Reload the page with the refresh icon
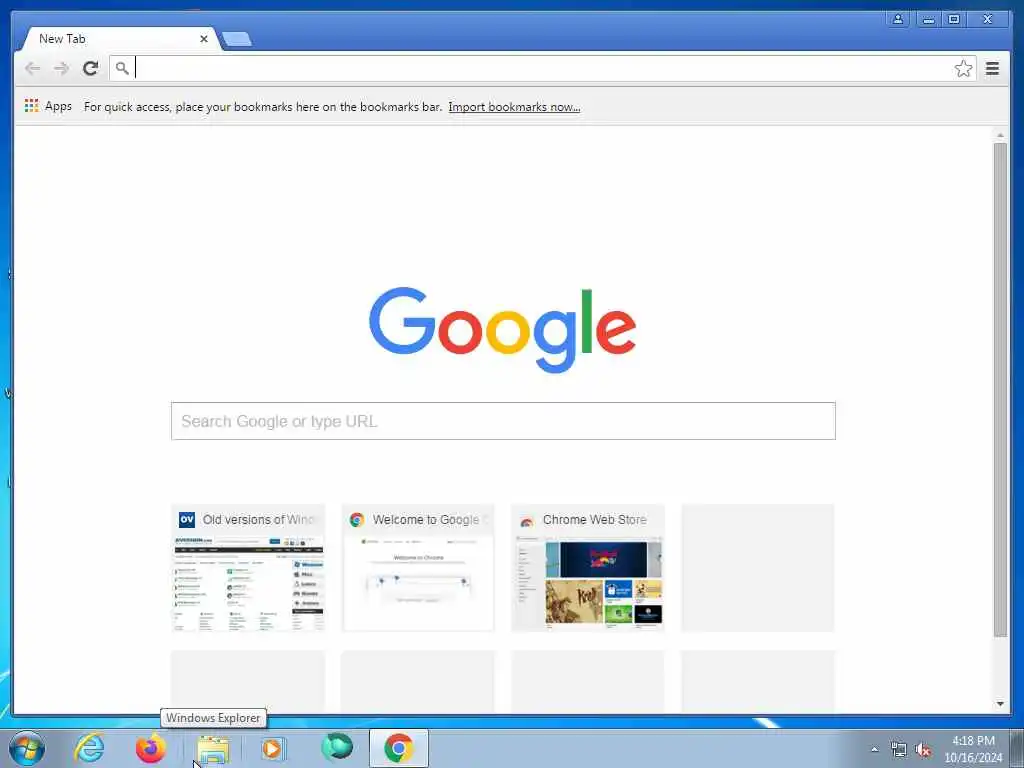The height and width of the screenshot is (768, 1024). pos(90,69)
